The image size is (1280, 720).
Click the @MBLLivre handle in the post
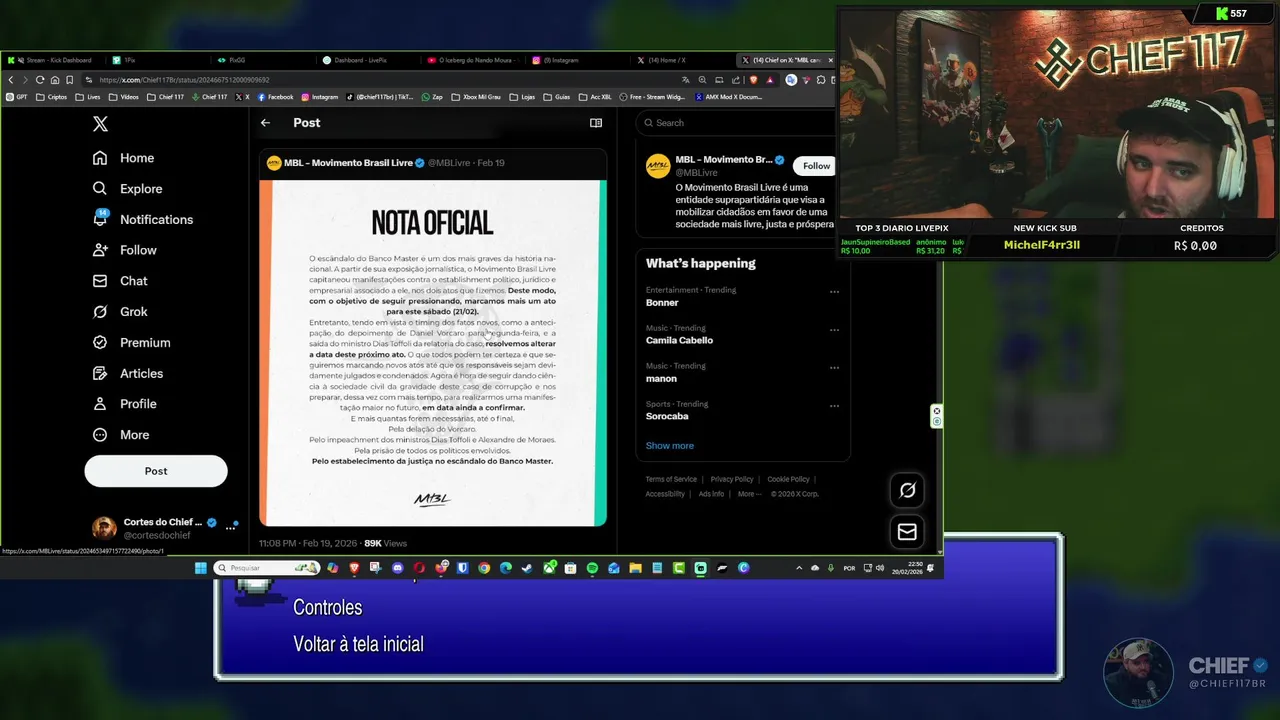click(x=449, y=163)
